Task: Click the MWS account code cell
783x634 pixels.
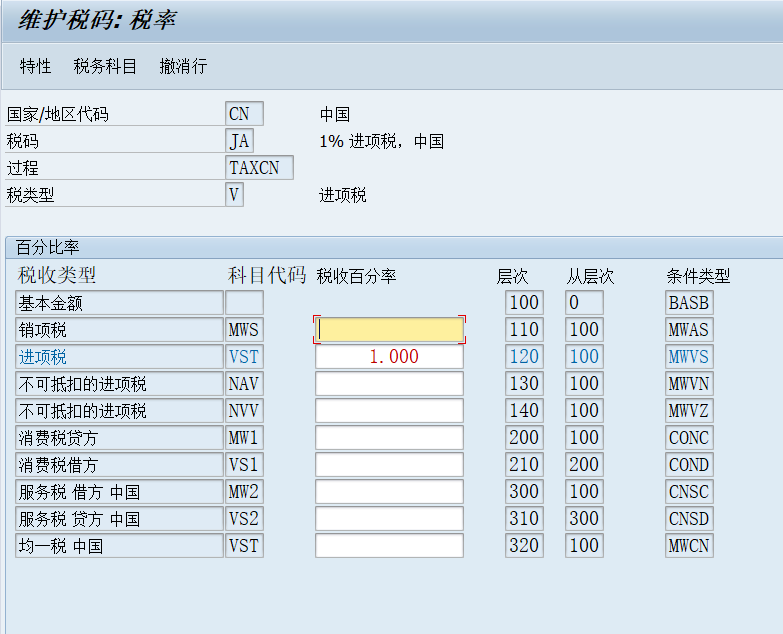Action: 244,329
